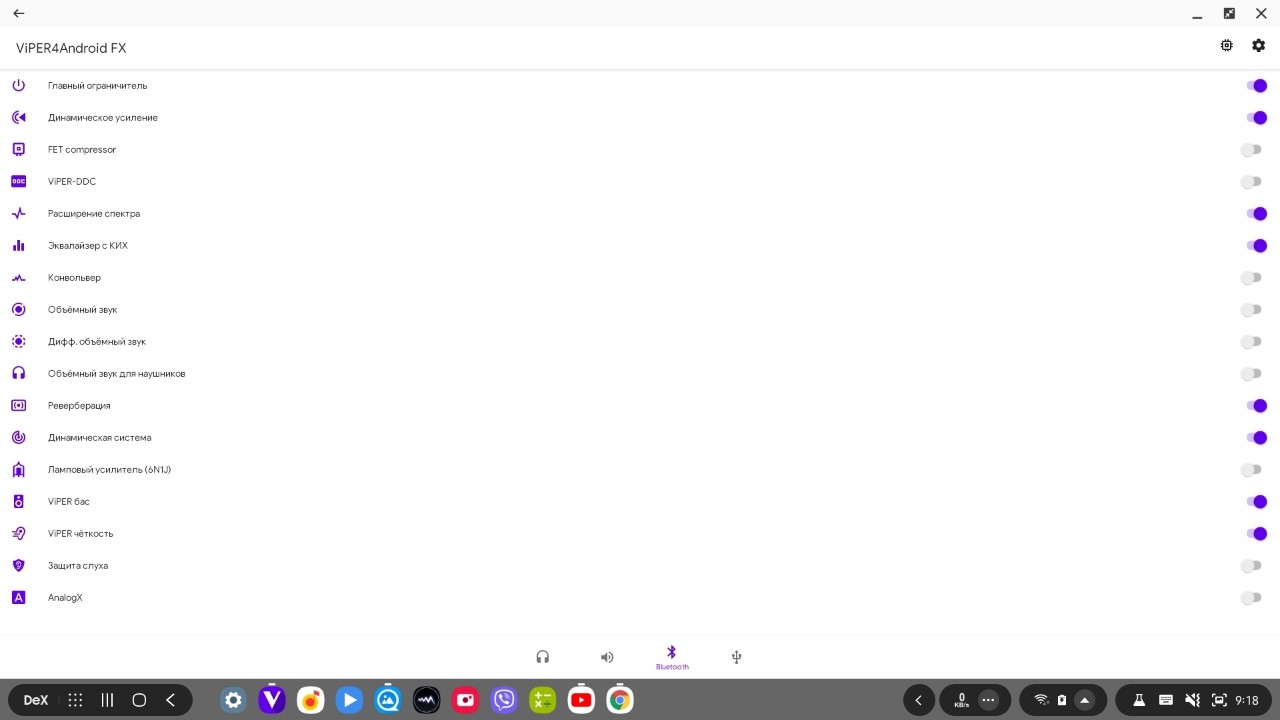Disable the ViPER бас switch

(x=1256, y=502)
